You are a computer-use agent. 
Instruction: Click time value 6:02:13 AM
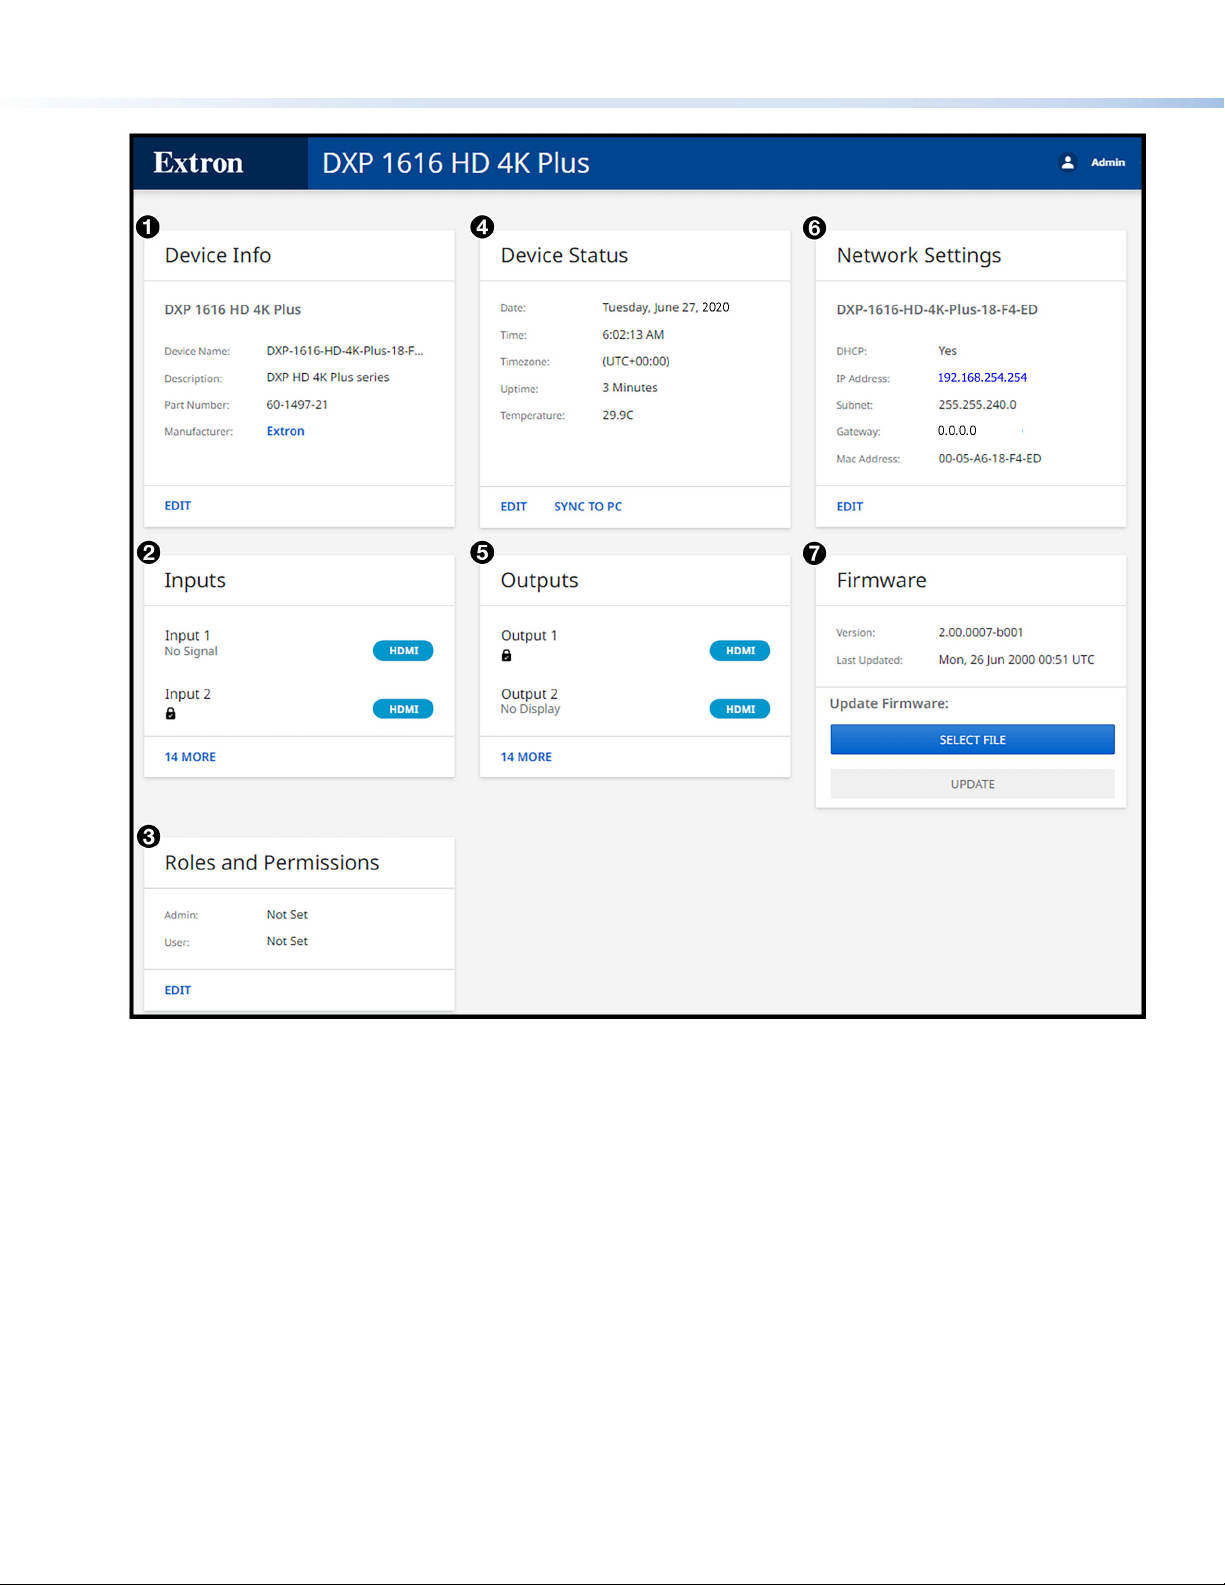pyautogui.click(x=633, y=335)
